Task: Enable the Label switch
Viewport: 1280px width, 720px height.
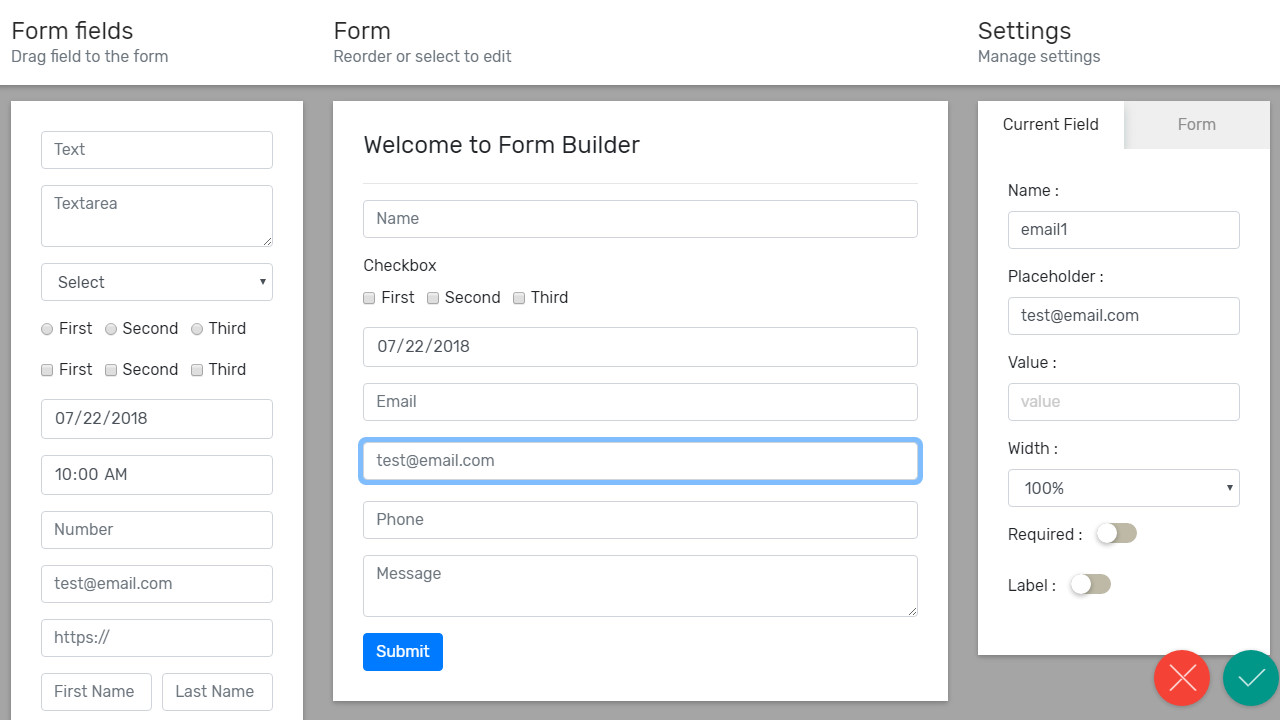Action: (1090, 585)
